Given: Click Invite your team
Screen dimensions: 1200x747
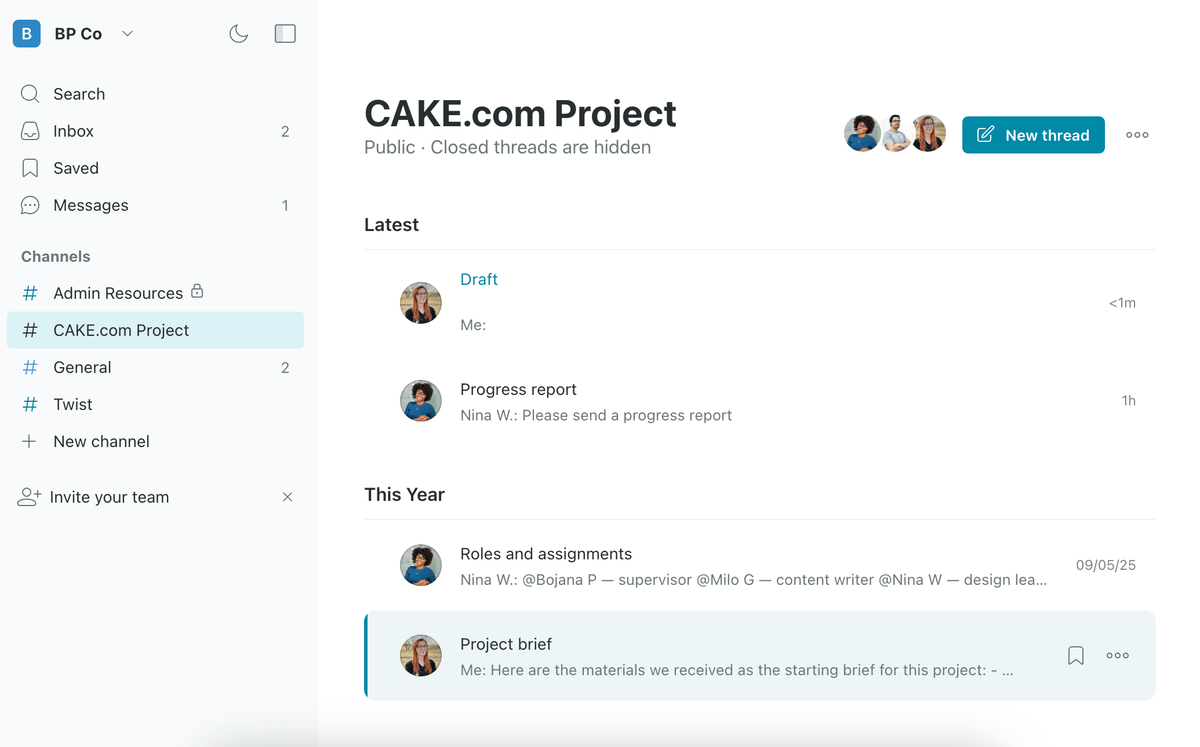Looking at the screenshot, I should click(109, 497).
